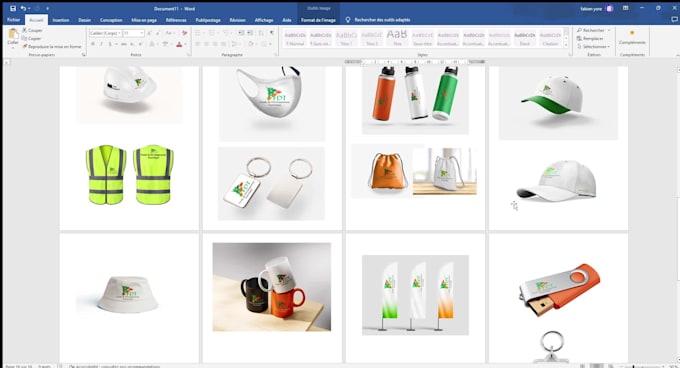Click Rechercher in the Édition group

(x=593, y=30)
